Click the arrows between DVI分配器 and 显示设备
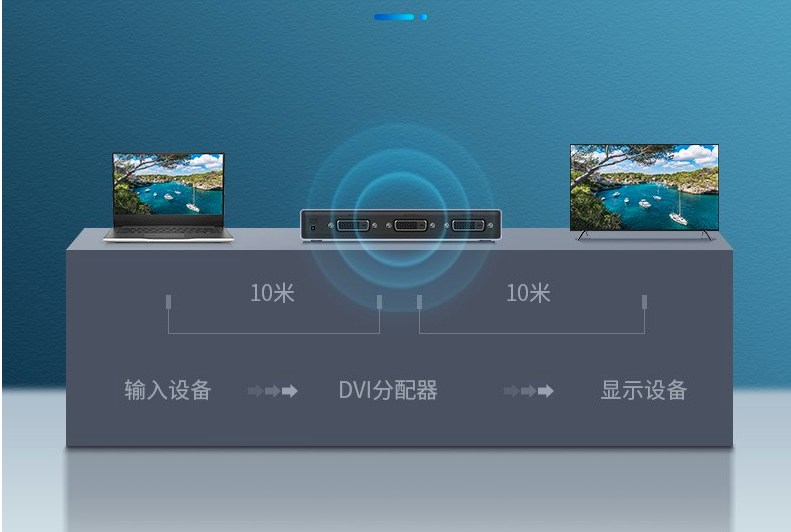This screenshot has width=791, height=532. coord(529,391)
